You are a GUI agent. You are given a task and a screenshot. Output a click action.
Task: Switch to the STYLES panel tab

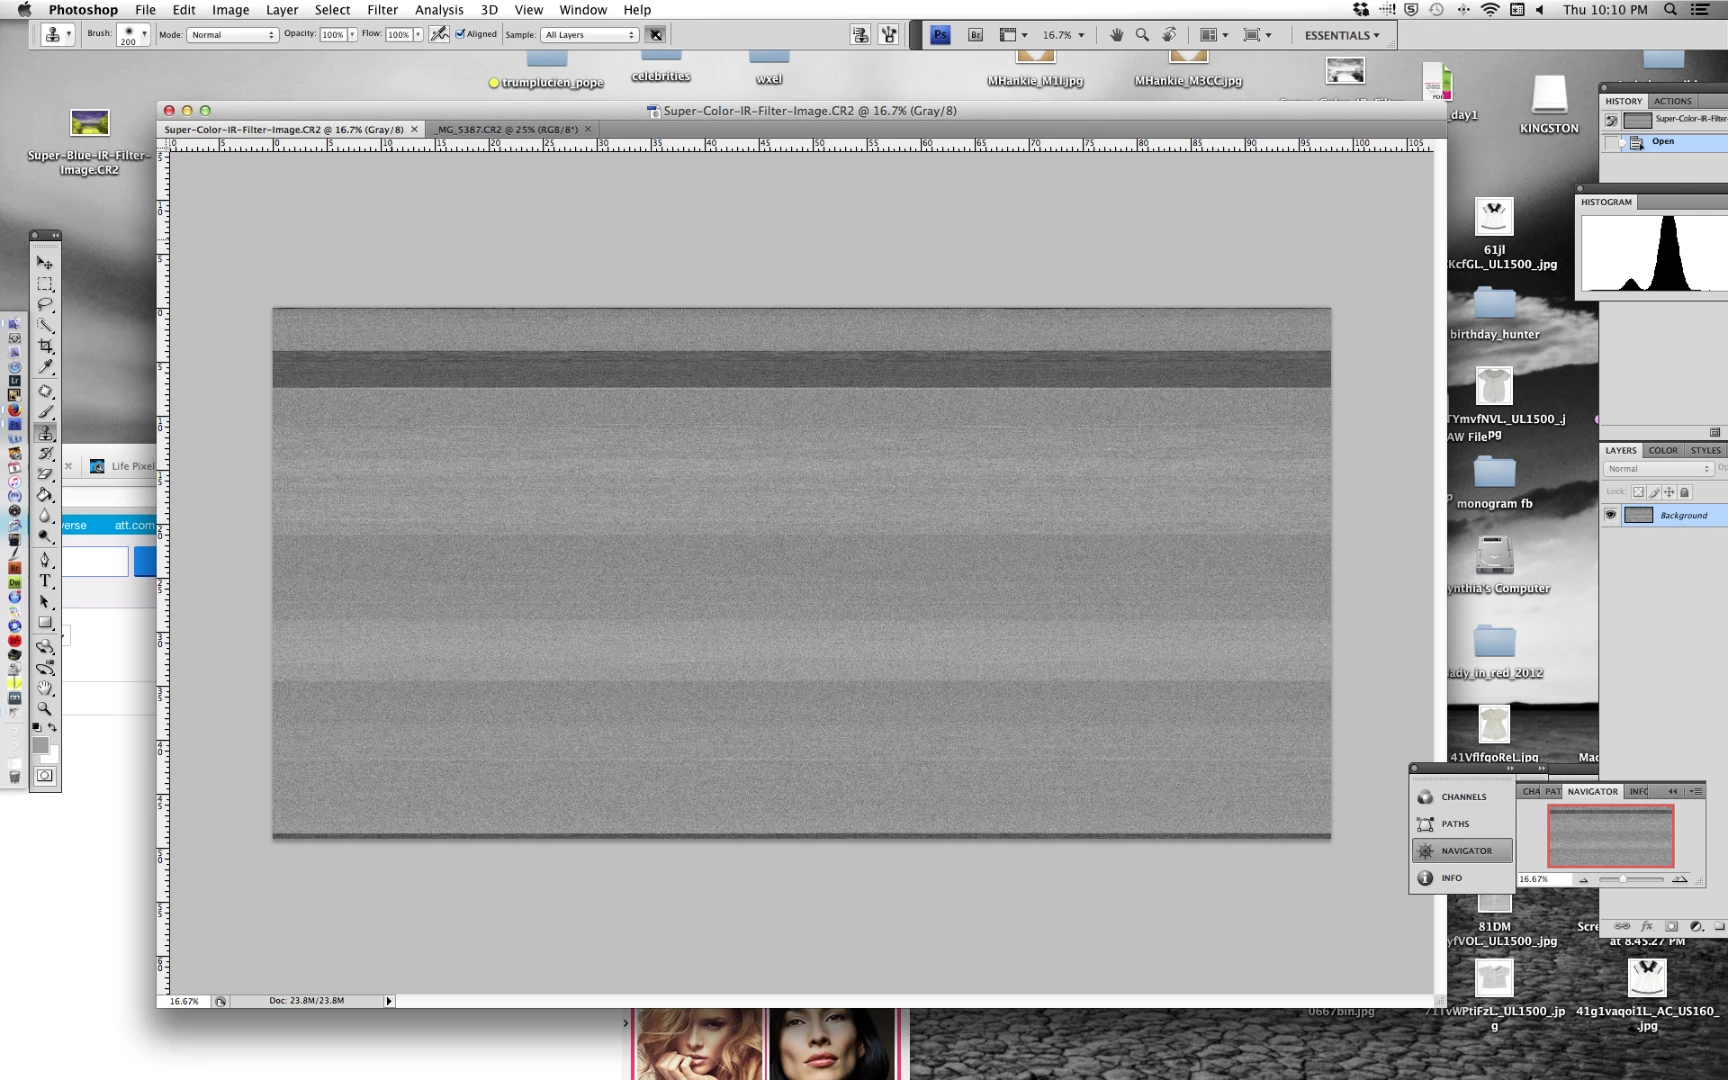[1705, 451]
